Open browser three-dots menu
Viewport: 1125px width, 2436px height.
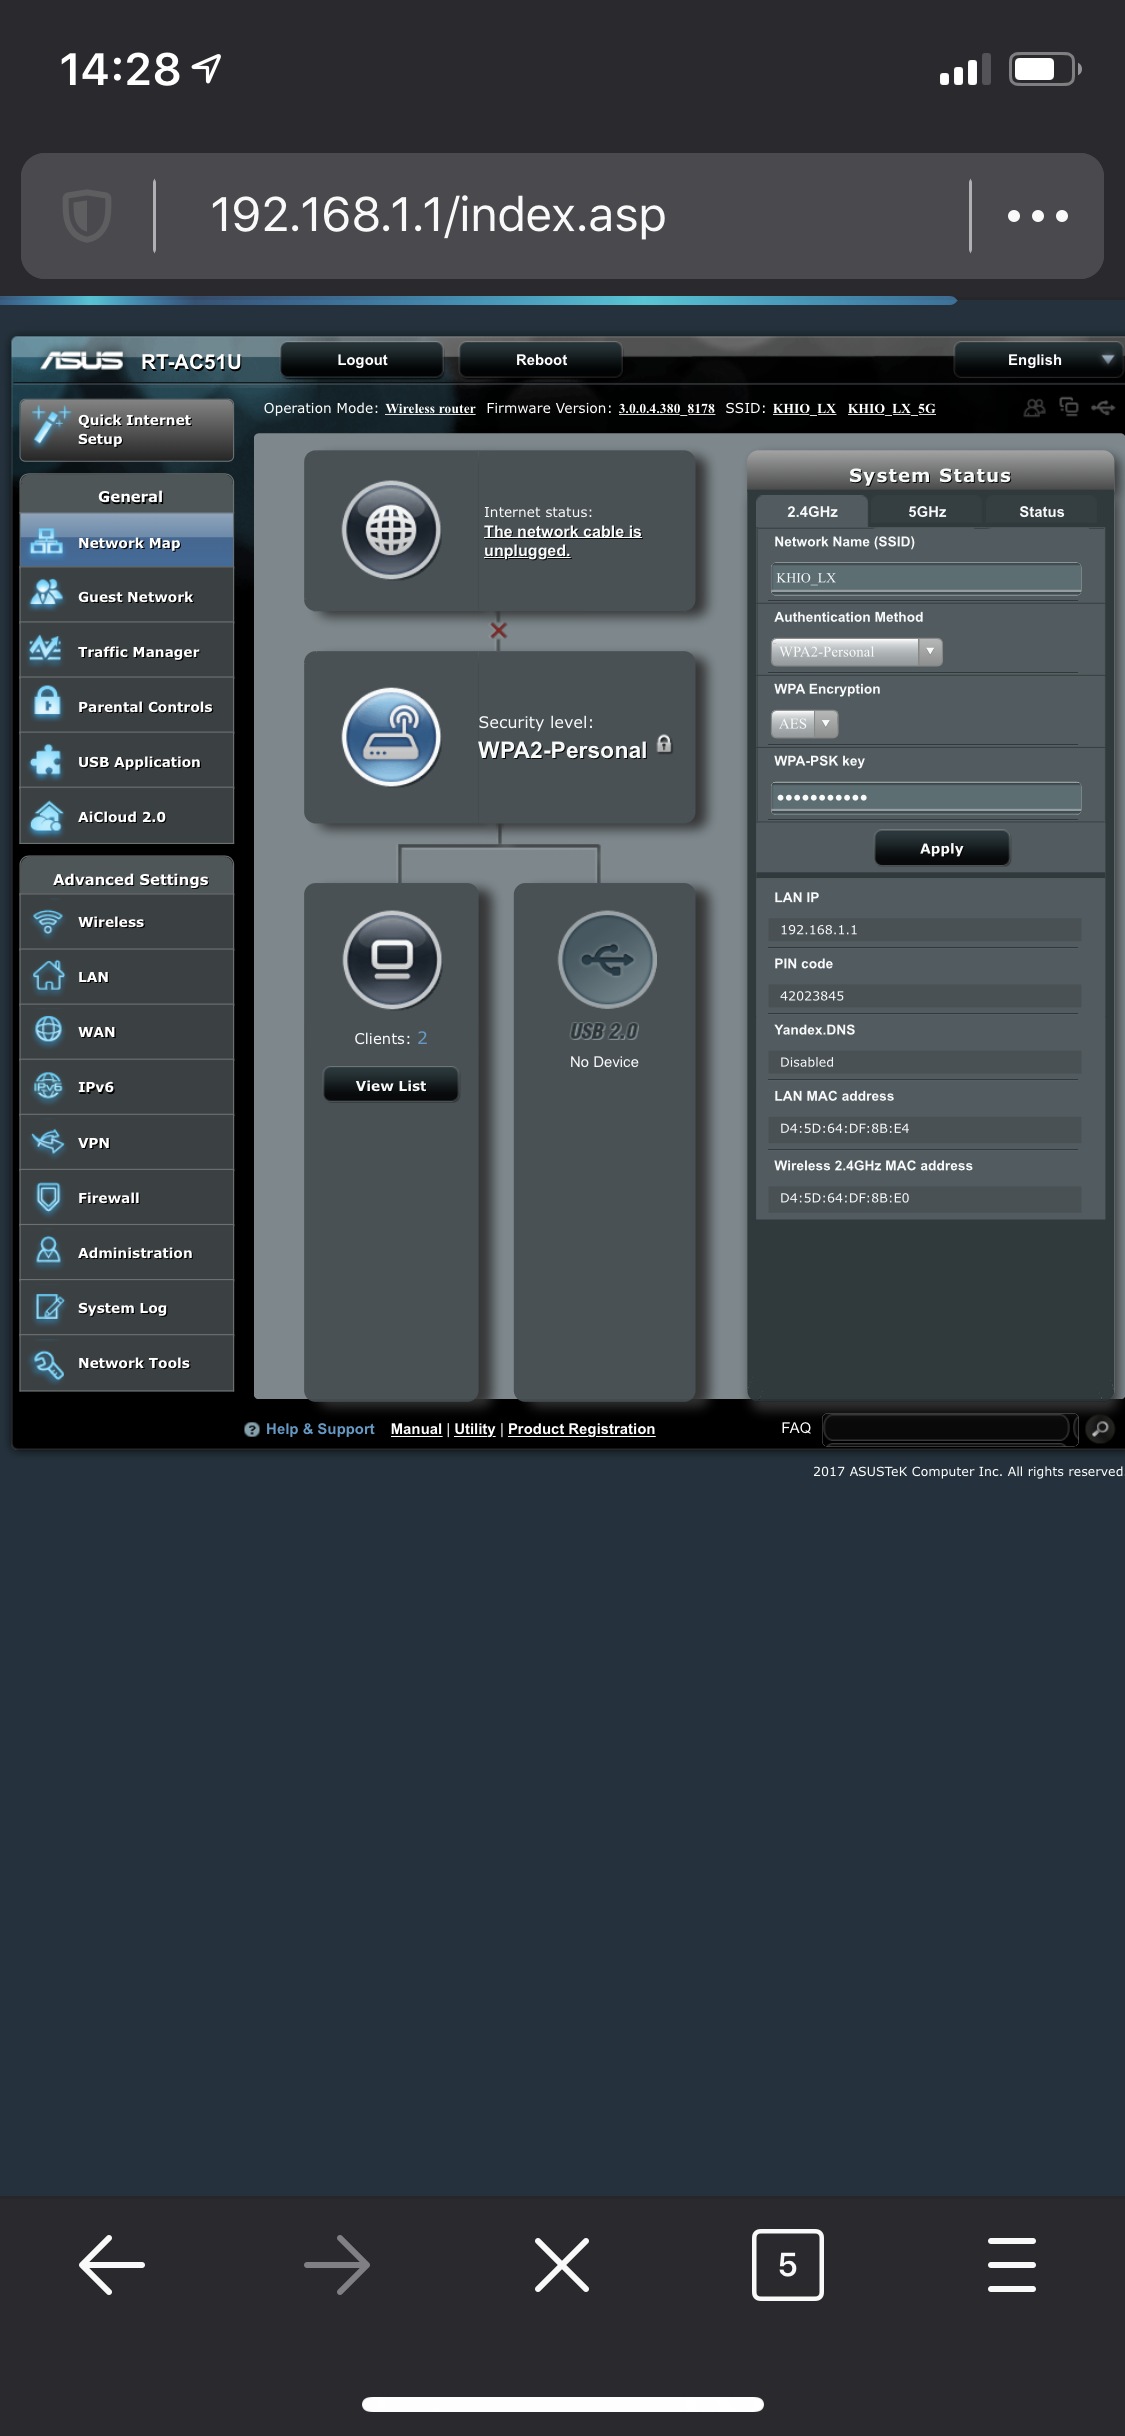pos(1038,215)
